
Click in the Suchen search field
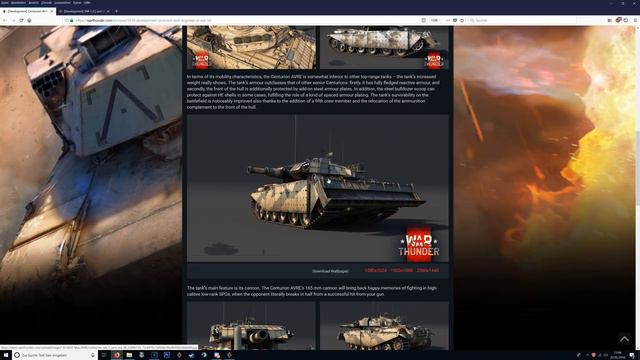(522, 20)
